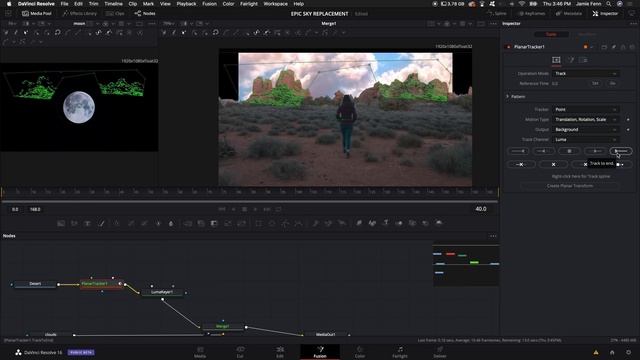Add a Background node from toolbar
640x360 pixels.
(61, 223)
